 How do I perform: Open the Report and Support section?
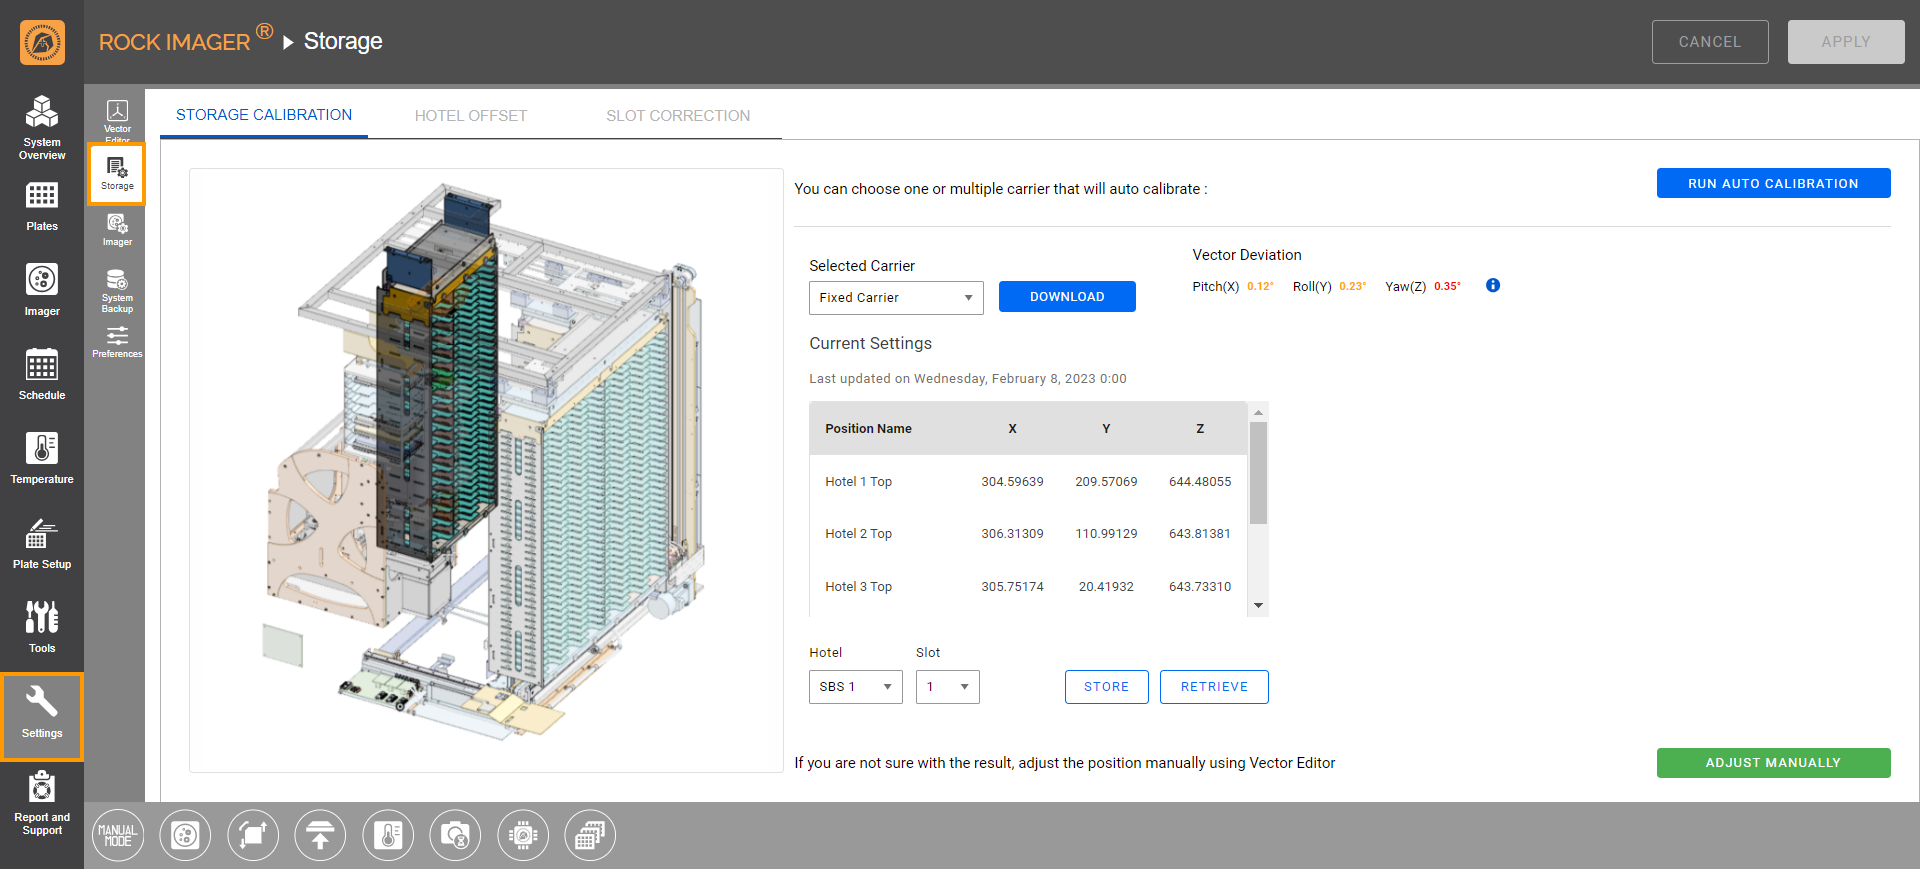click(42, 803)
